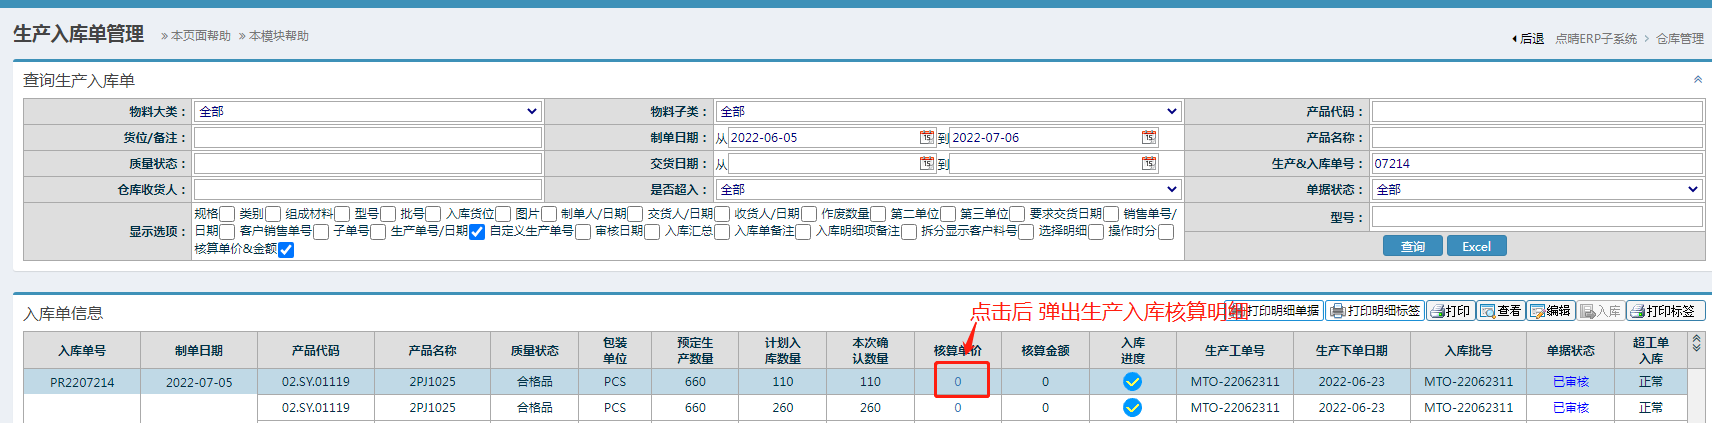Screen dimensions: 1712x423
Task: Click the 入库单号 column header
Action: (x=82, y=350)
